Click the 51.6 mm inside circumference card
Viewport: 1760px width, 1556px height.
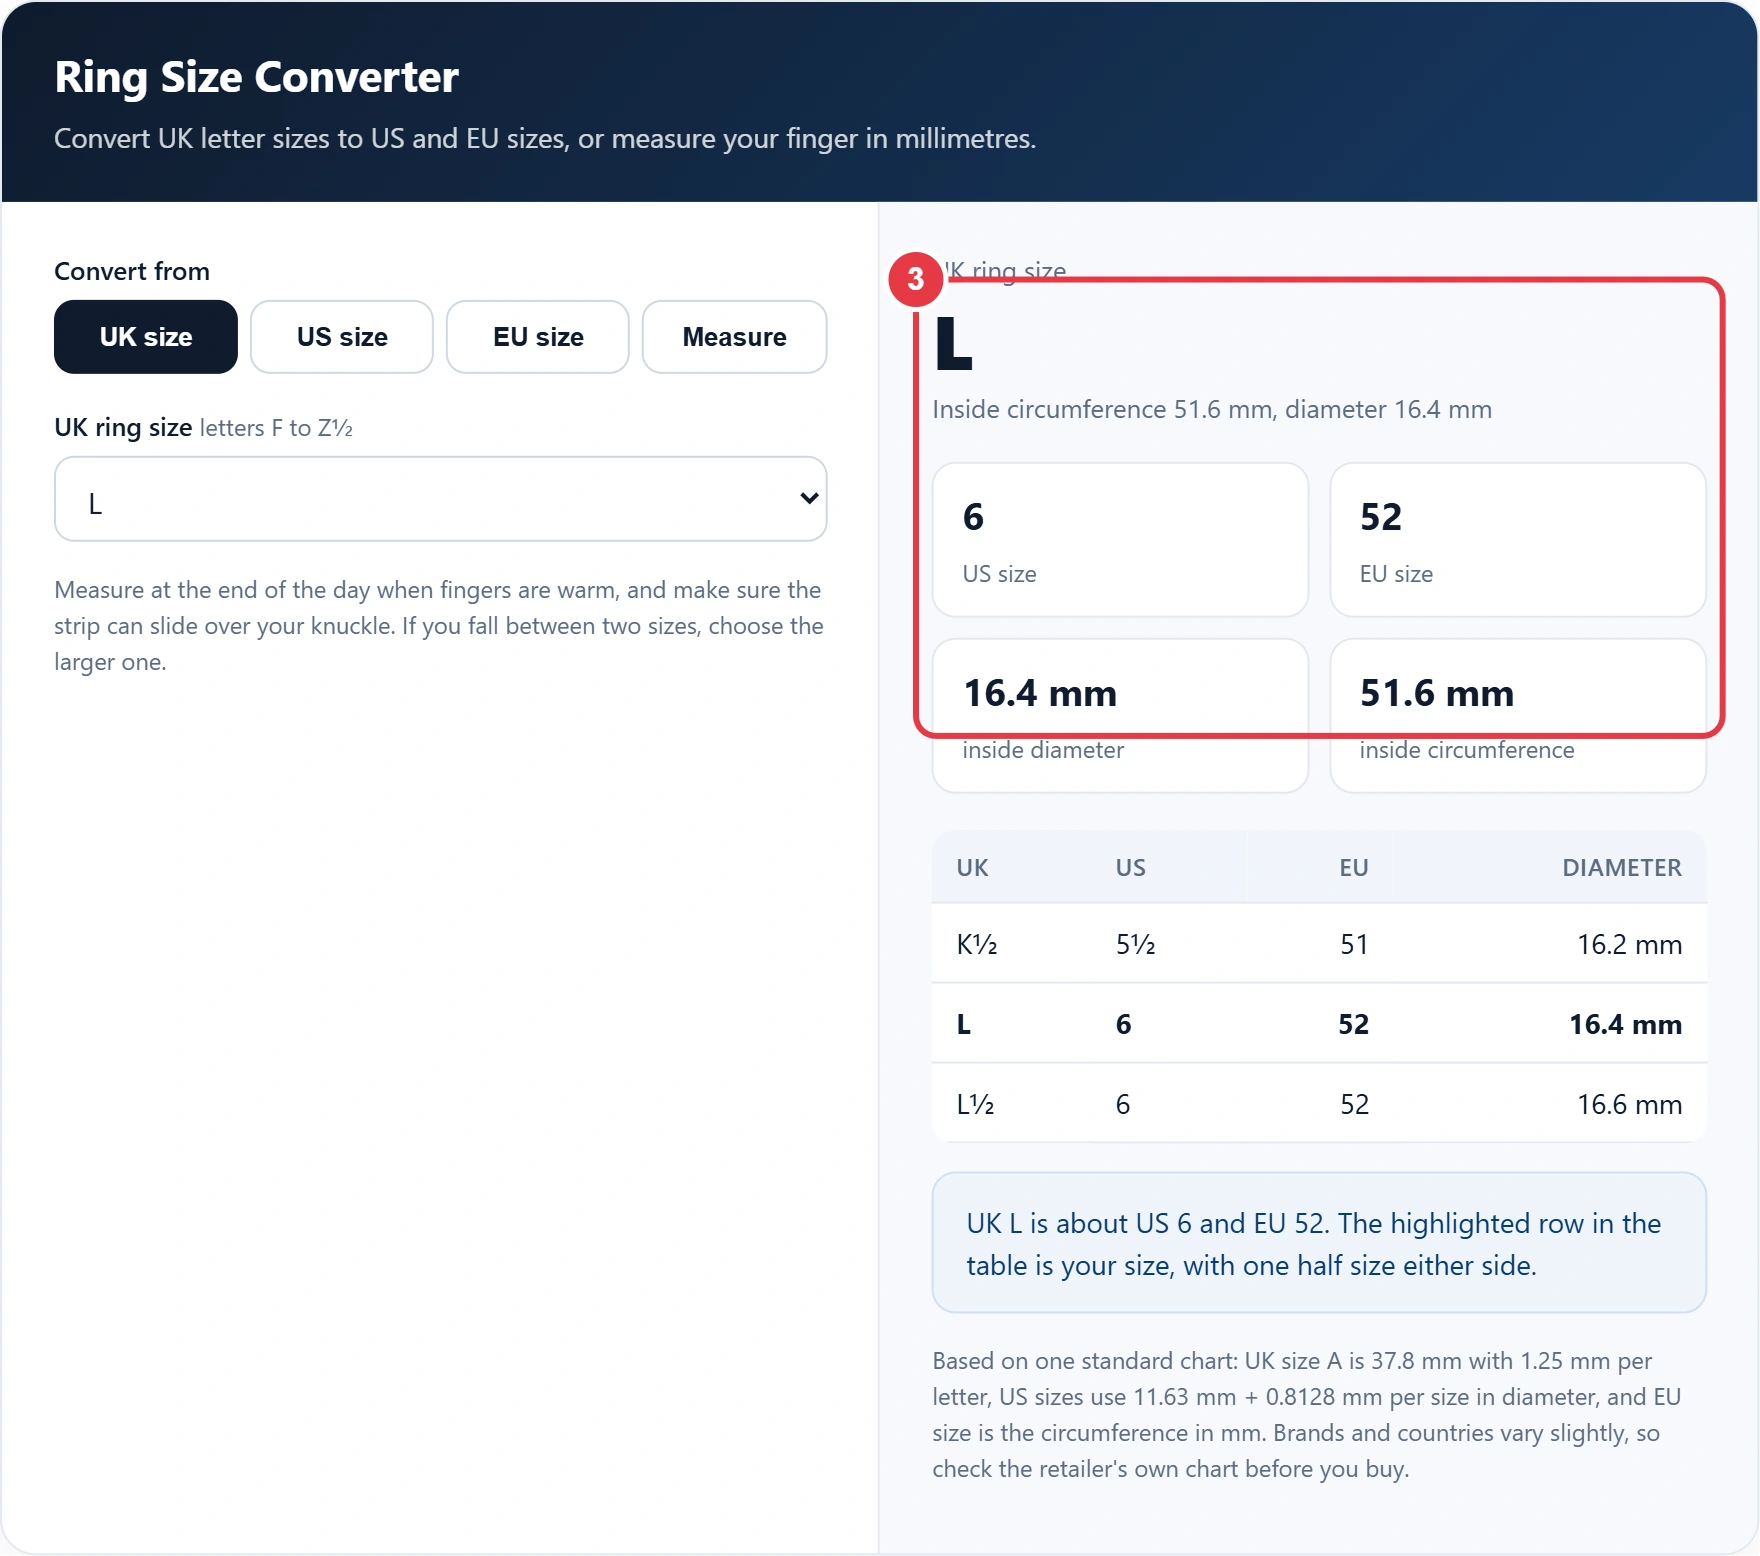(1518, 716)
